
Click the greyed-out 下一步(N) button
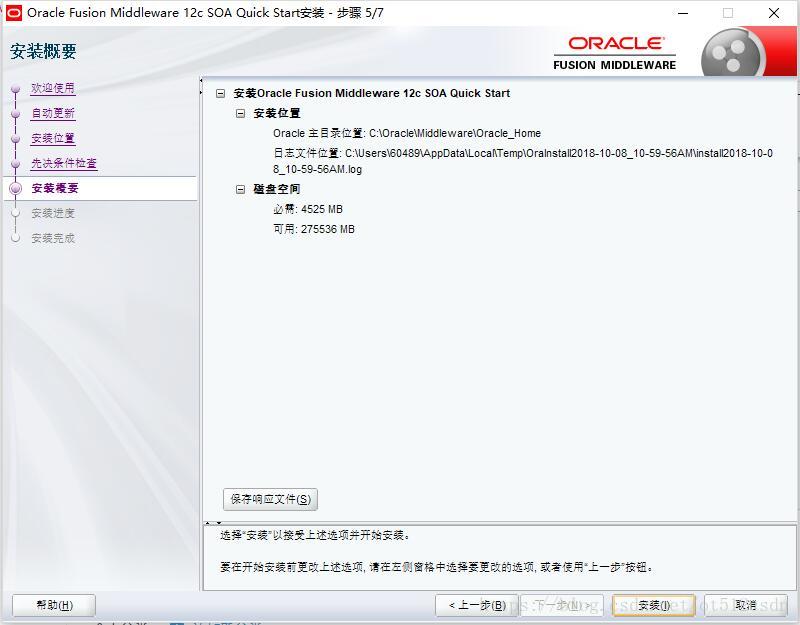[x=562, y=605]
